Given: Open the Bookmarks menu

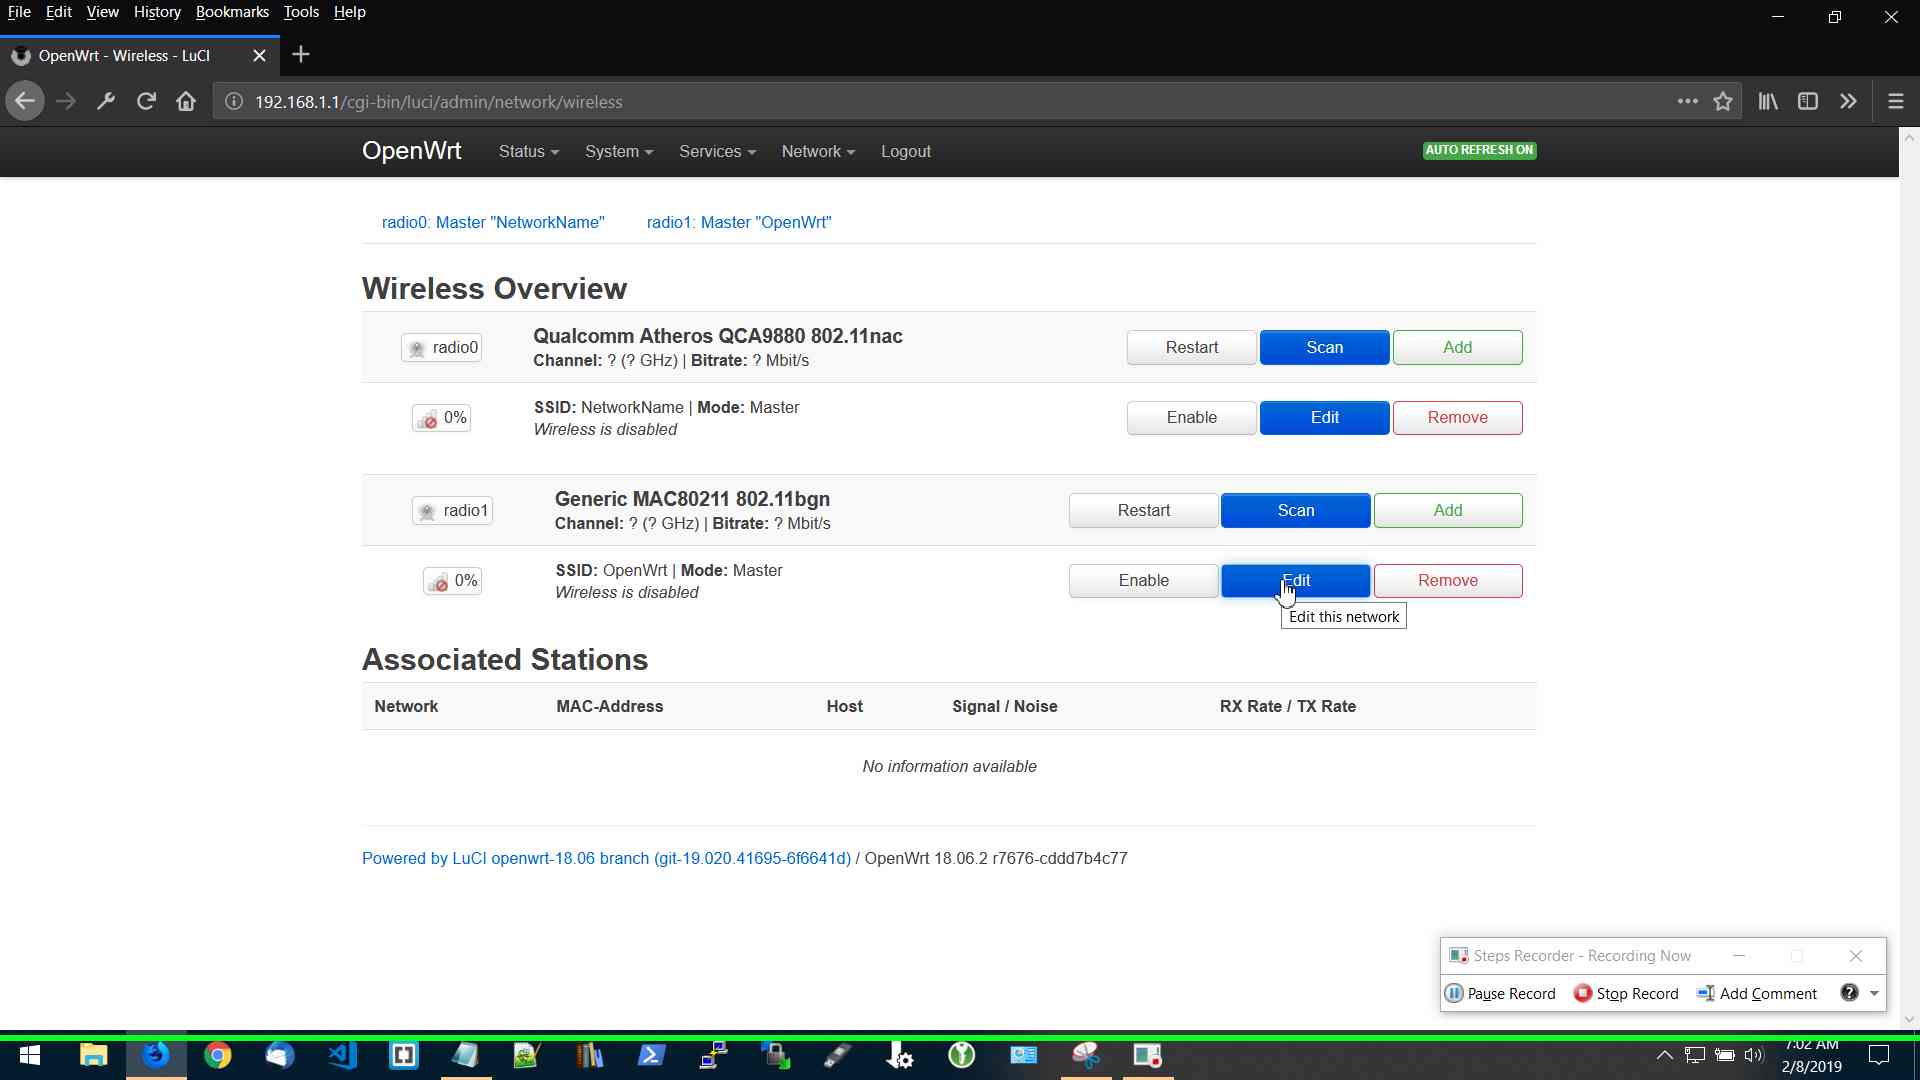Looking at the screenshot, I should pyautogui.click(x=232, y=12).
